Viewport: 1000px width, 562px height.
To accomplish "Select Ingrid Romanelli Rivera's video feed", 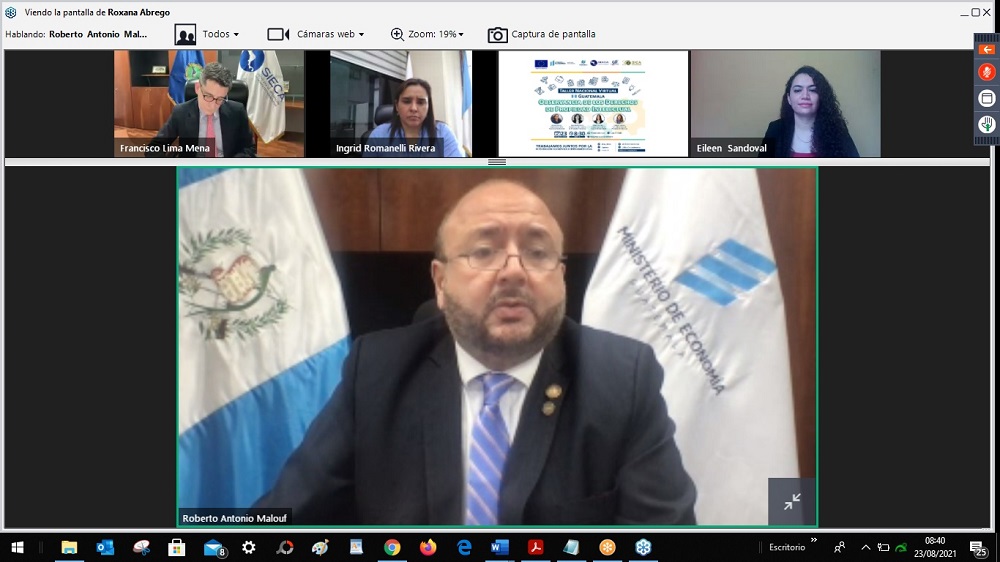I will [x=400, y=103].
